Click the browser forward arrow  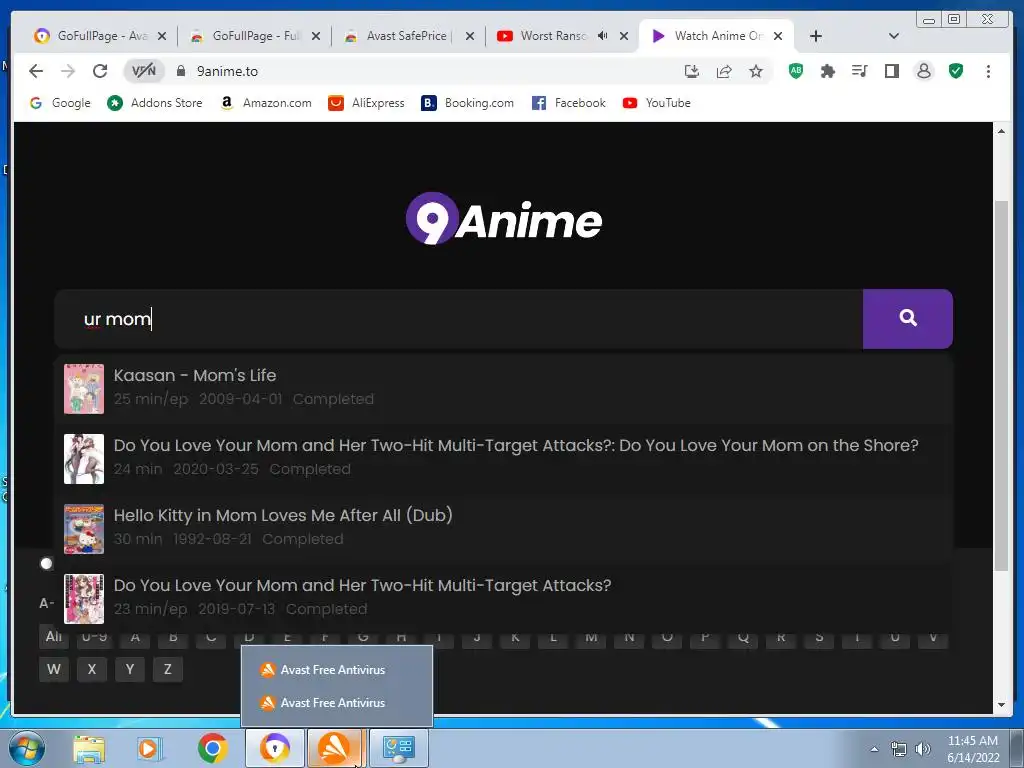pyautogui.click(x=68, y=71)
